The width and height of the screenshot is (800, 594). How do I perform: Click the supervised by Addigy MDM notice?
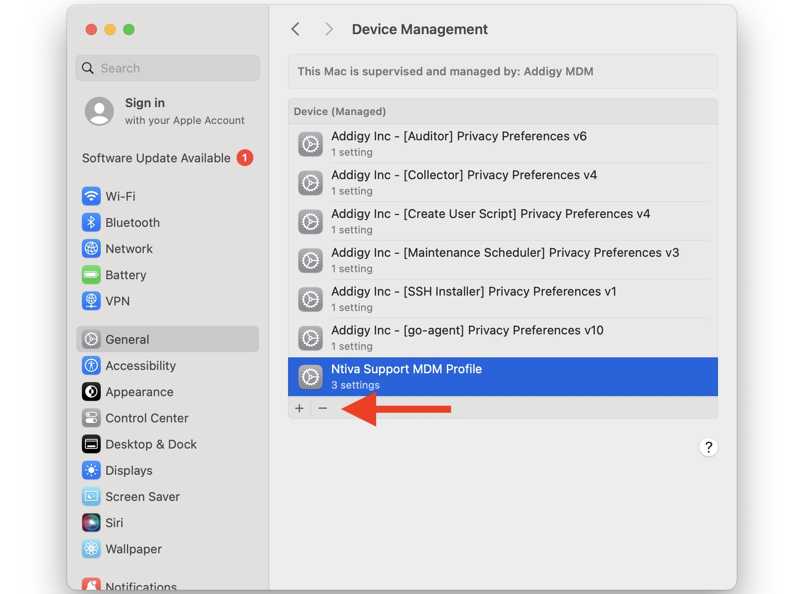point(503,71)
